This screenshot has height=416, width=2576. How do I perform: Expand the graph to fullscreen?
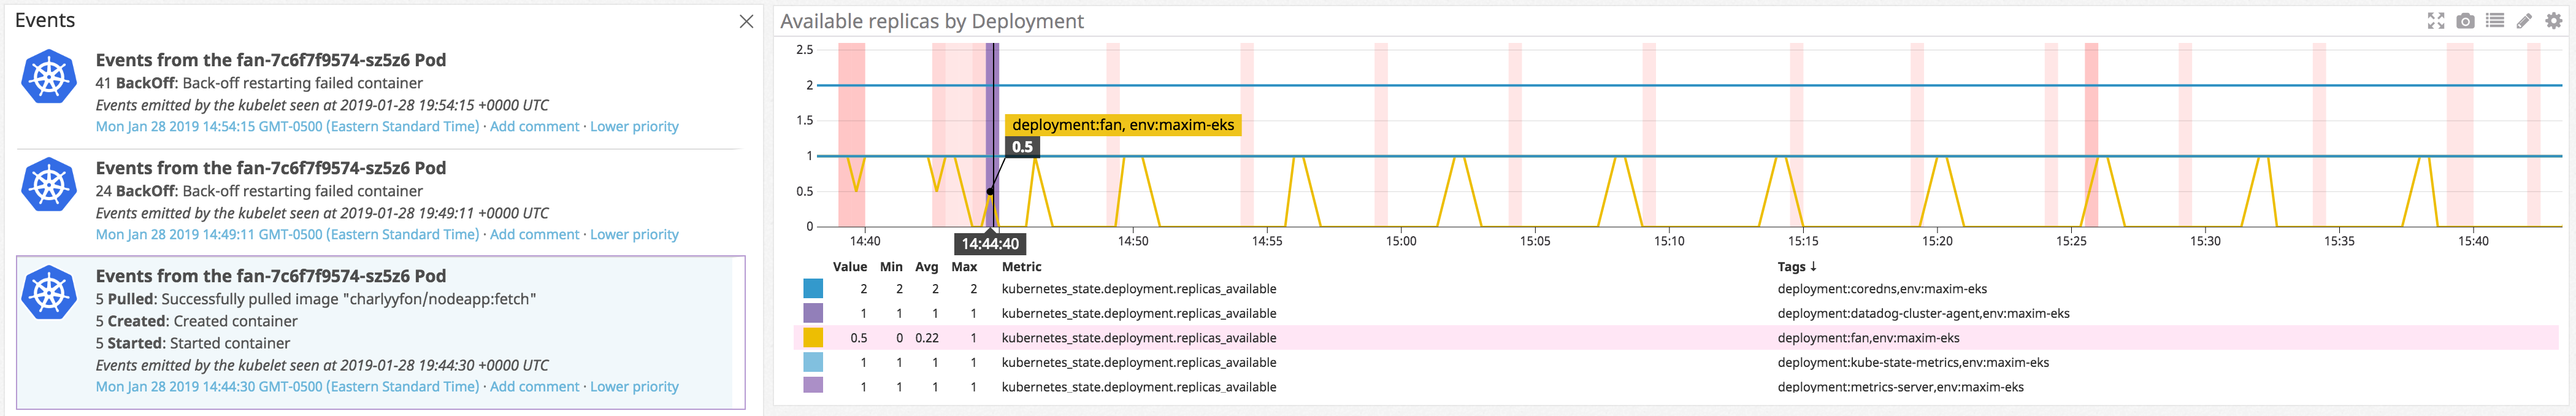pos(2435,21)
